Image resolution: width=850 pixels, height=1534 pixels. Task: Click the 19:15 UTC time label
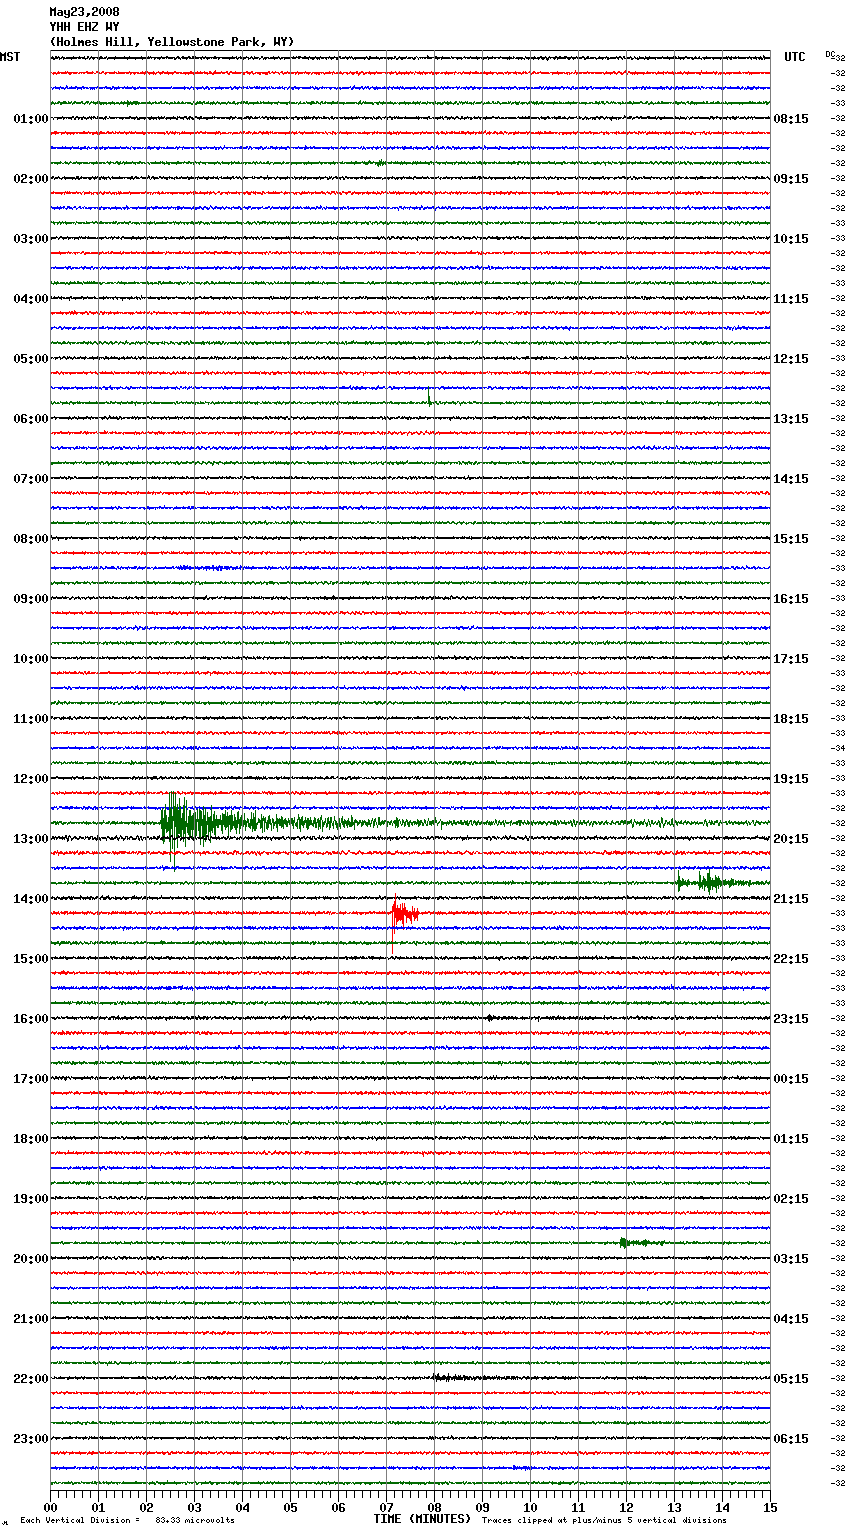(x=791, y=779)
